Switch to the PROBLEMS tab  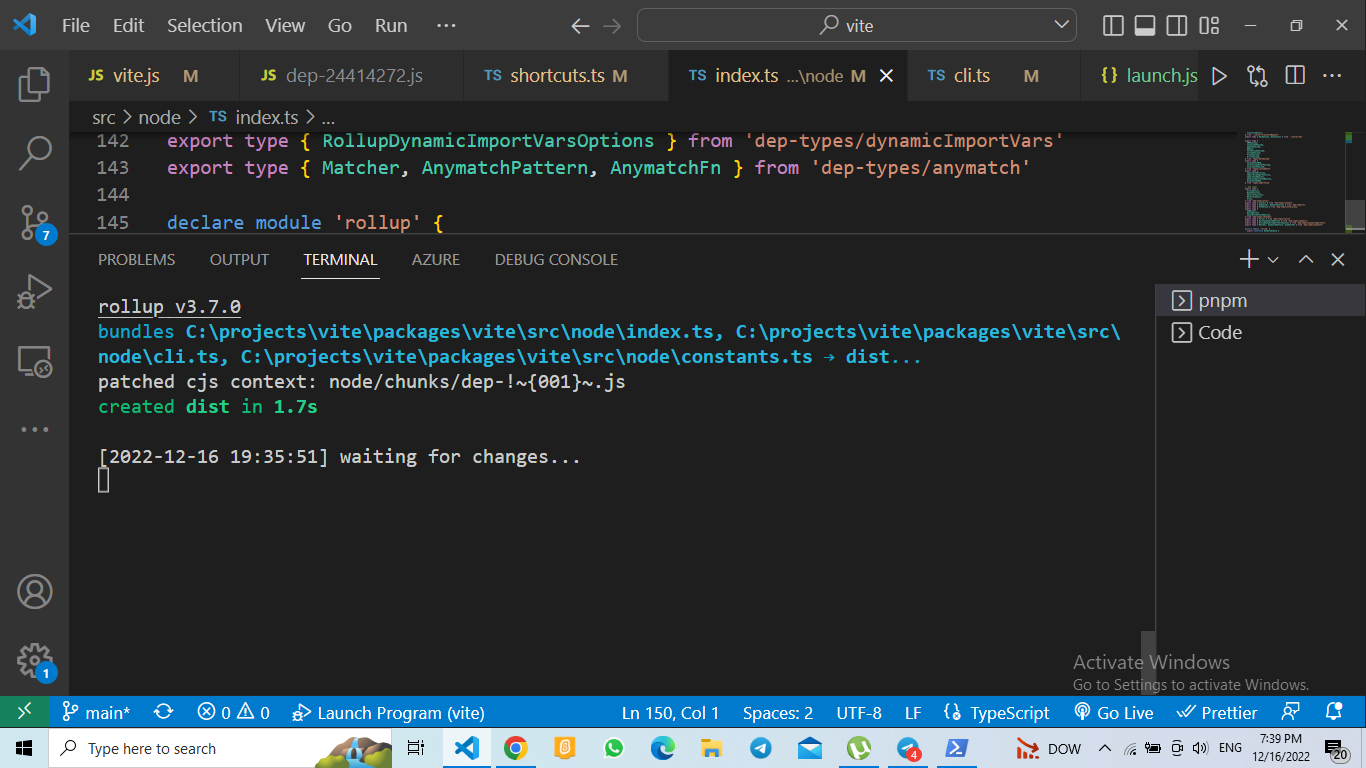point(135,259)
